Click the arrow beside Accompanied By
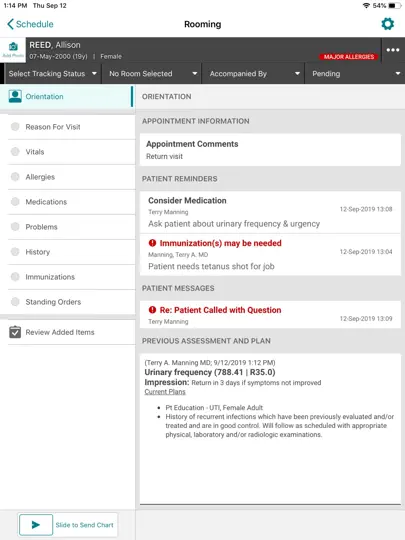The image size is (405, 540). 297,73
